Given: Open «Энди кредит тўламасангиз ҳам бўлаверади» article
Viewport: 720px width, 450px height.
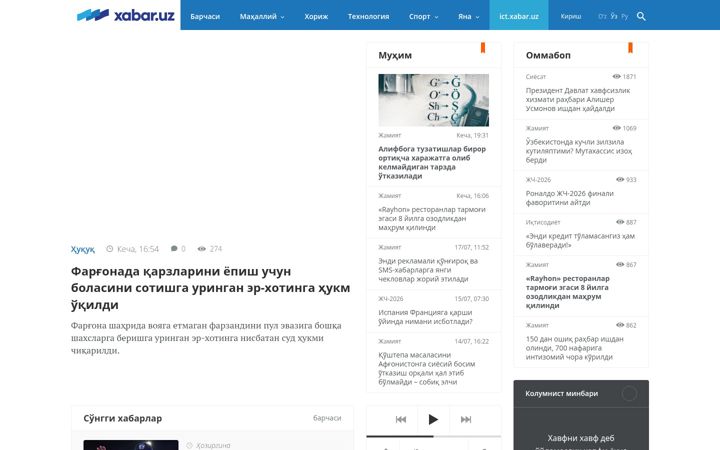Looking at the screenshot, I should 580,240.
